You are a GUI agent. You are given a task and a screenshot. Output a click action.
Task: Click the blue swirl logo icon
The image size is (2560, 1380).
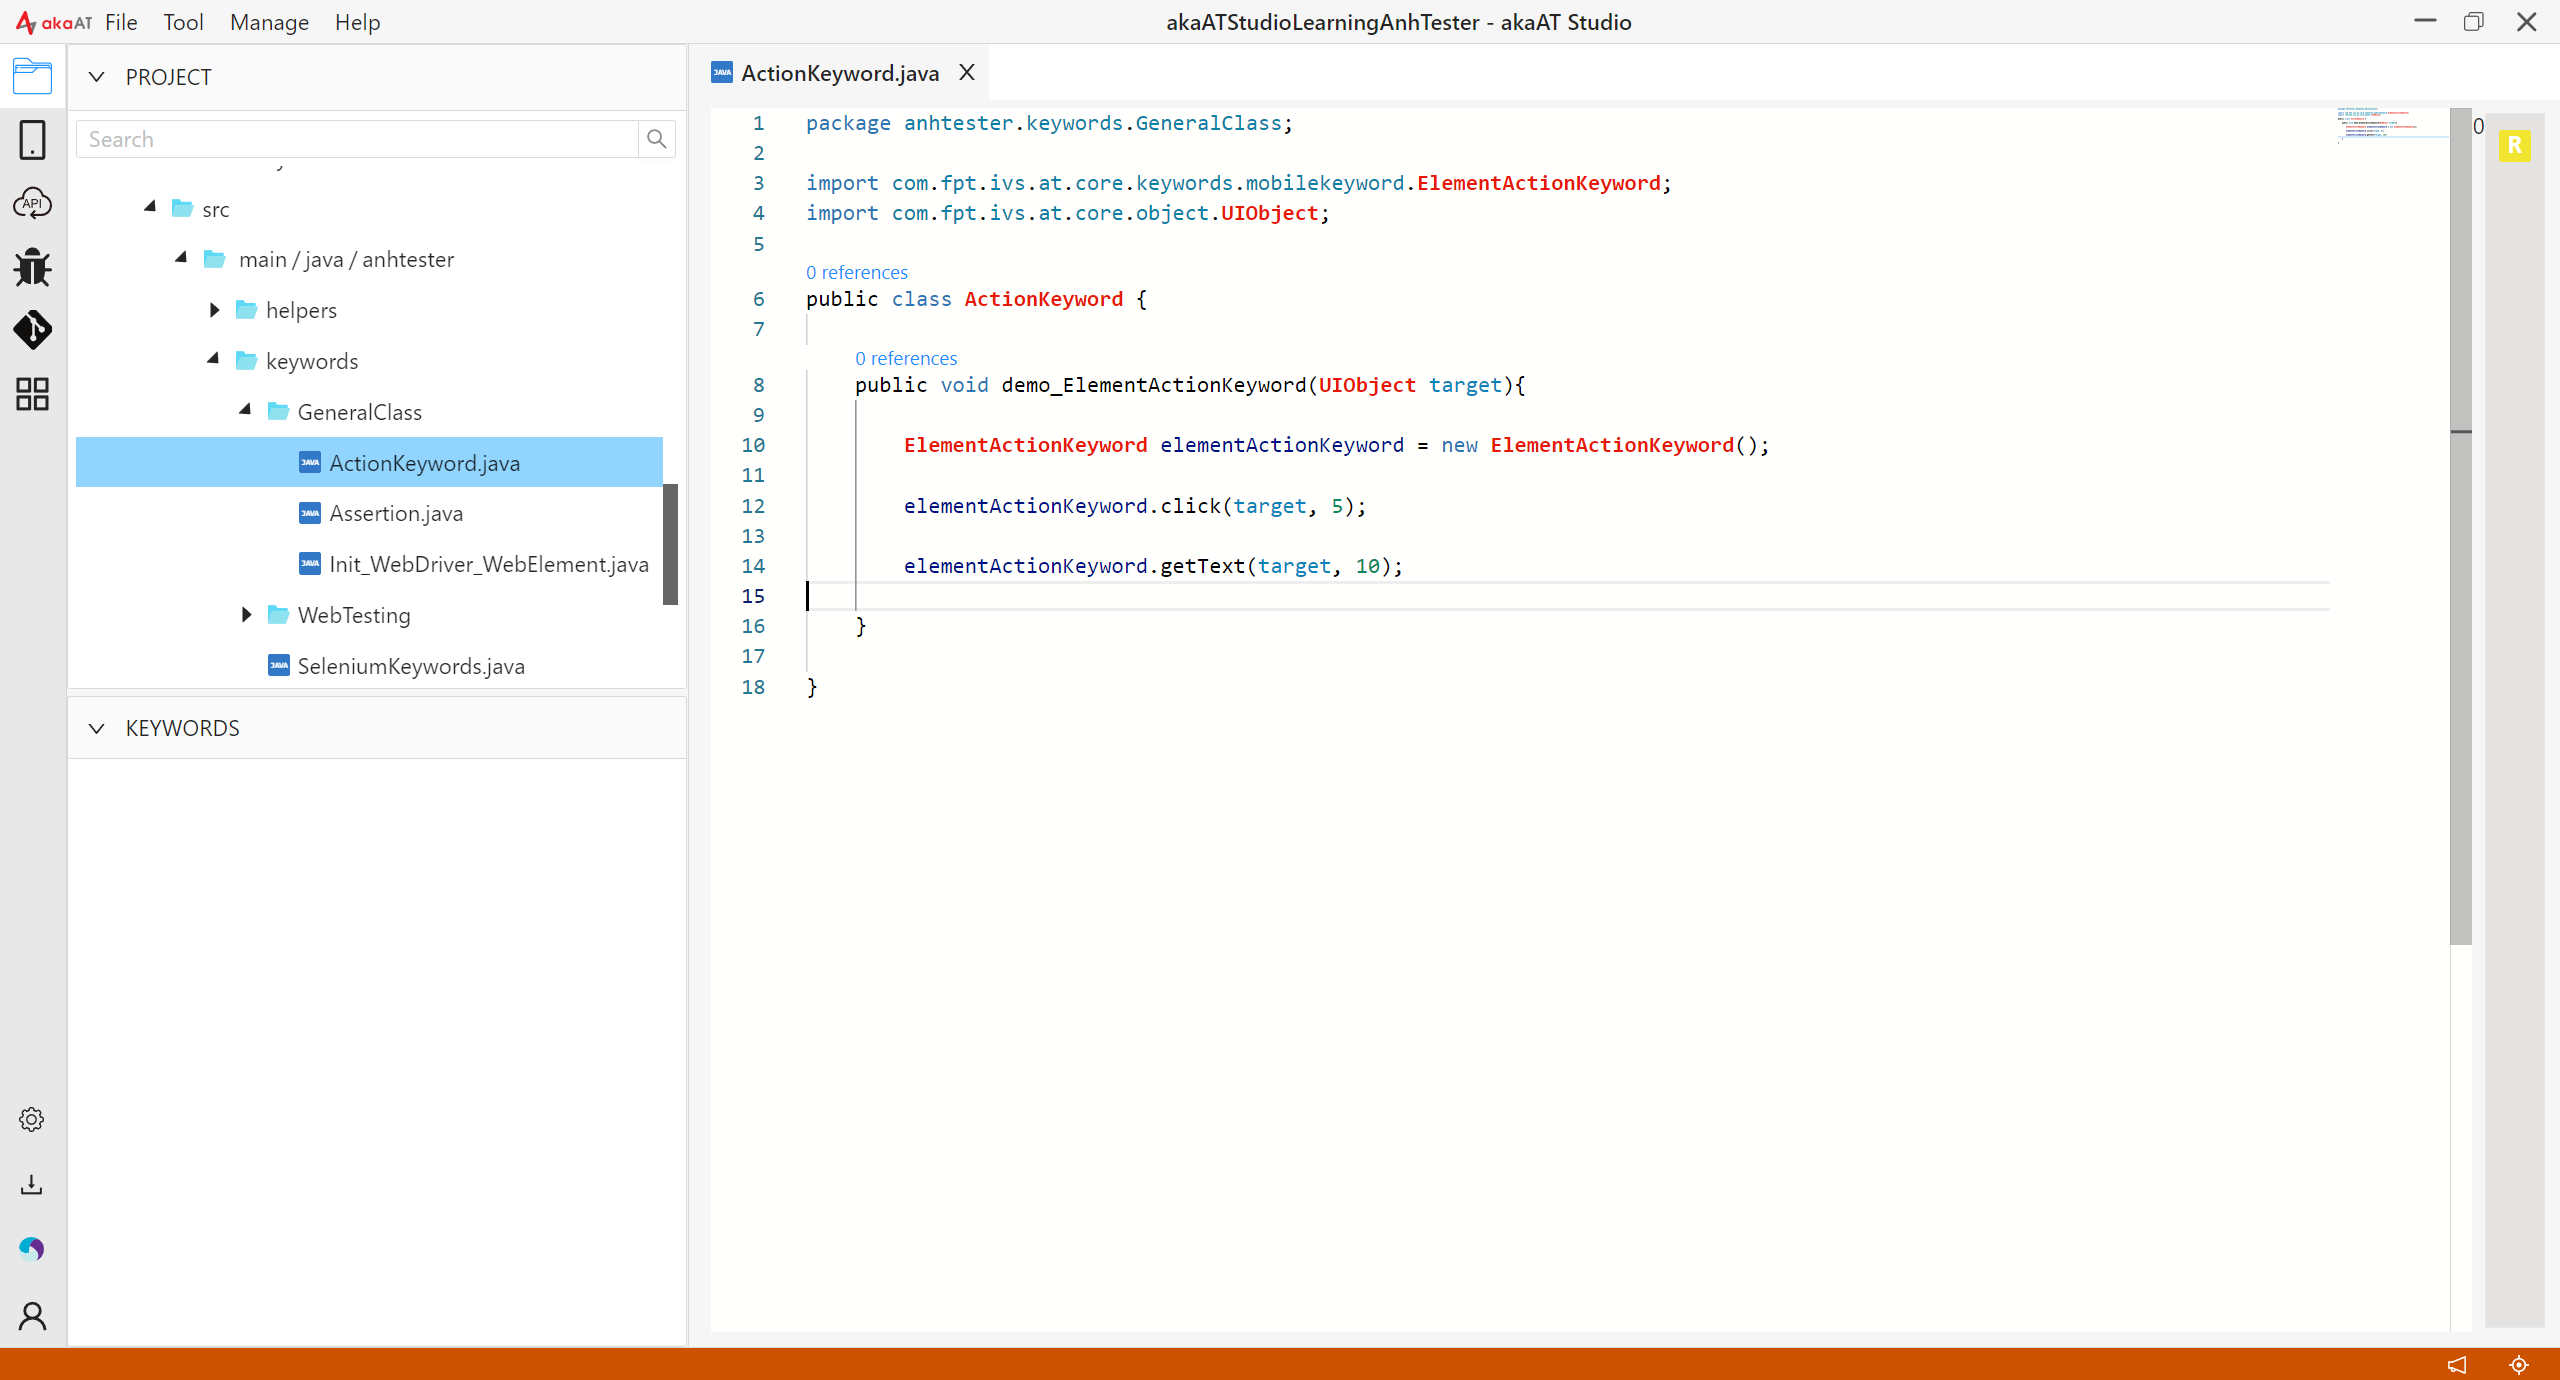[32, 1248]
